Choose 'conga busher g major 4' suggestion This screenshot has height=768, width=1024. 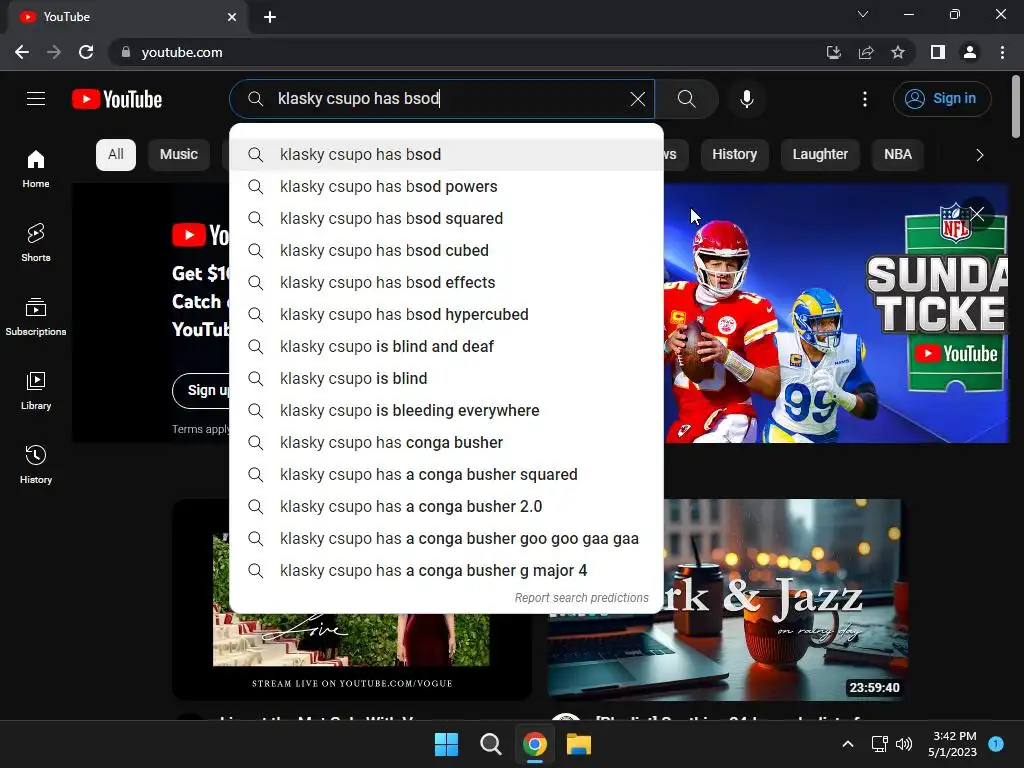pos(447,571)
